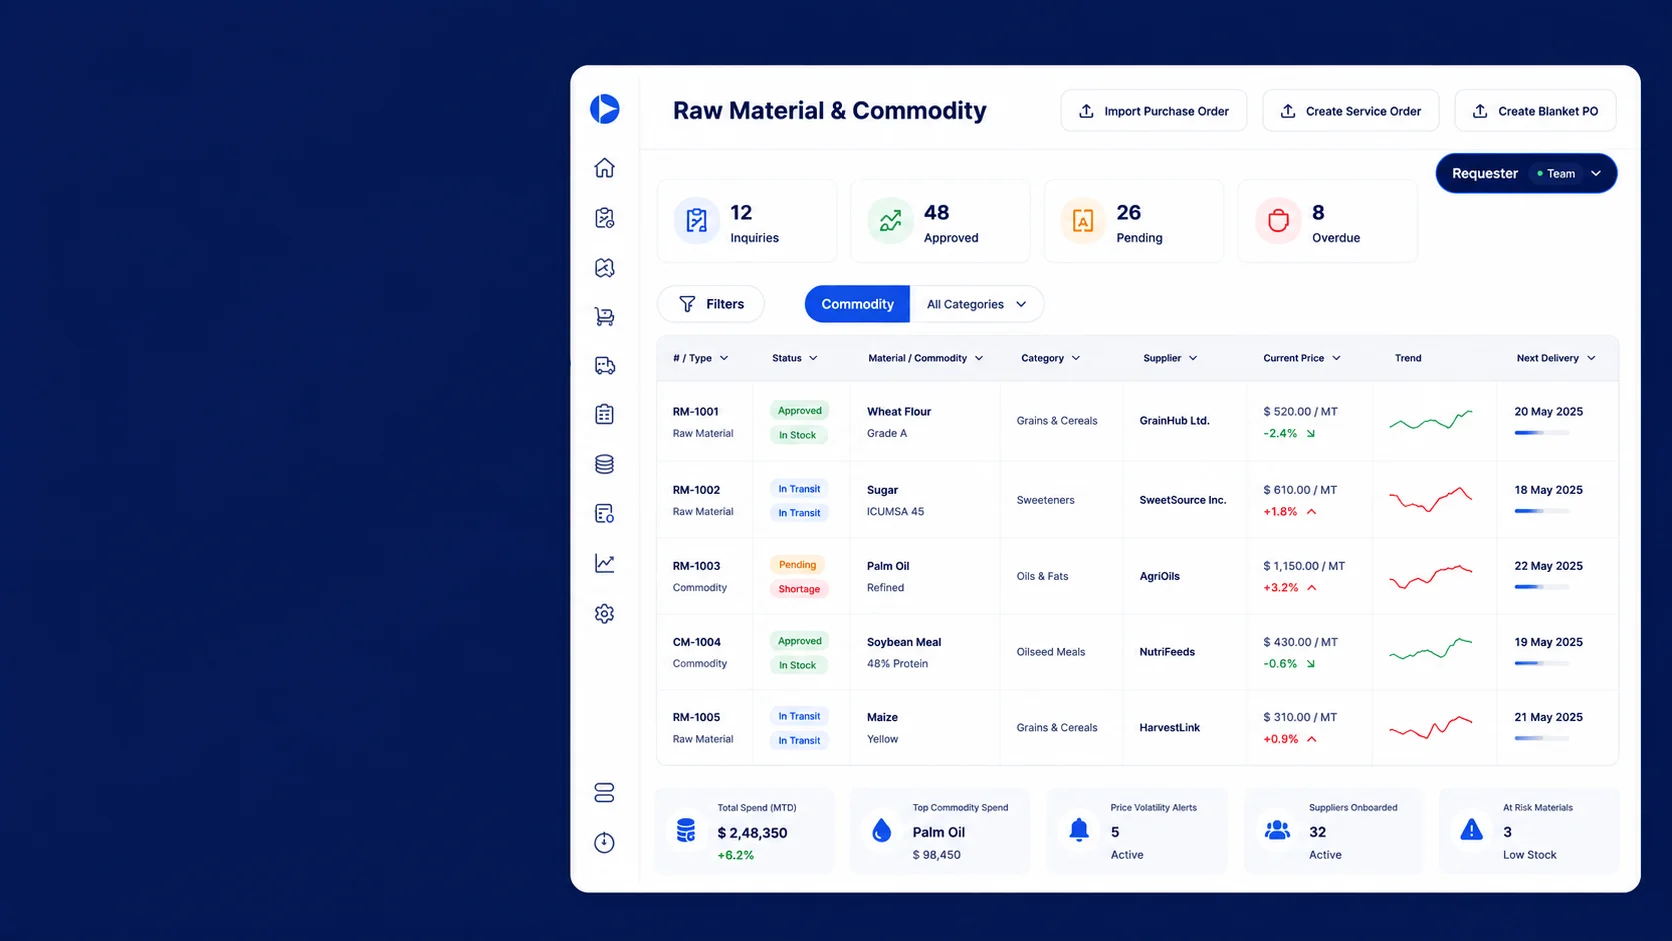Click the Inquiries card icon
Viewport: 1672px width, 941px height.
pos(697,221)
